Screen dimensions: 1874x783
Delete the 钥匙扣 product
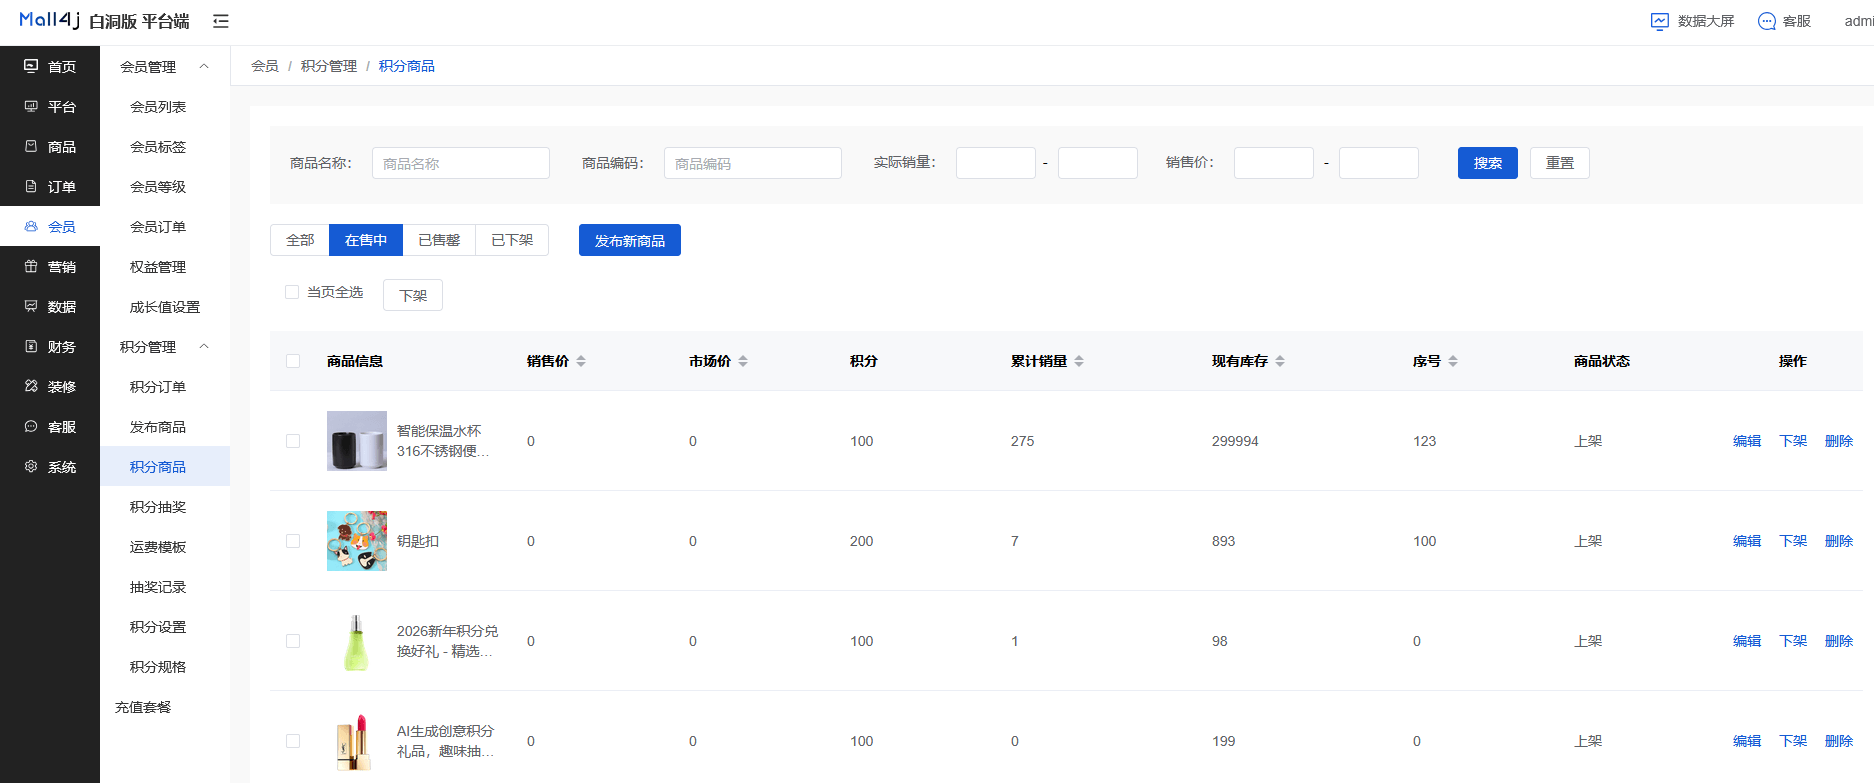(1839, 541)
